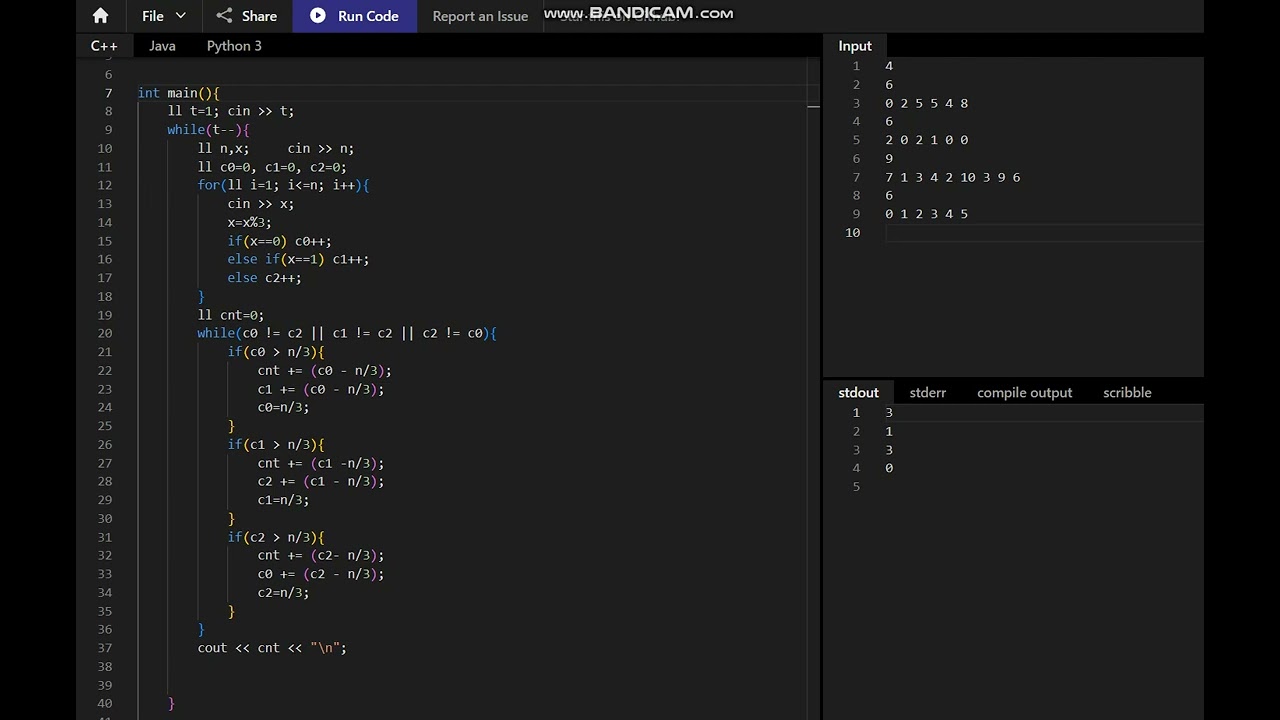Click the 'if(c0 > n/3){' line
Screen dimensions: 1280x720
pyautogui.click(x=276, y=352)
